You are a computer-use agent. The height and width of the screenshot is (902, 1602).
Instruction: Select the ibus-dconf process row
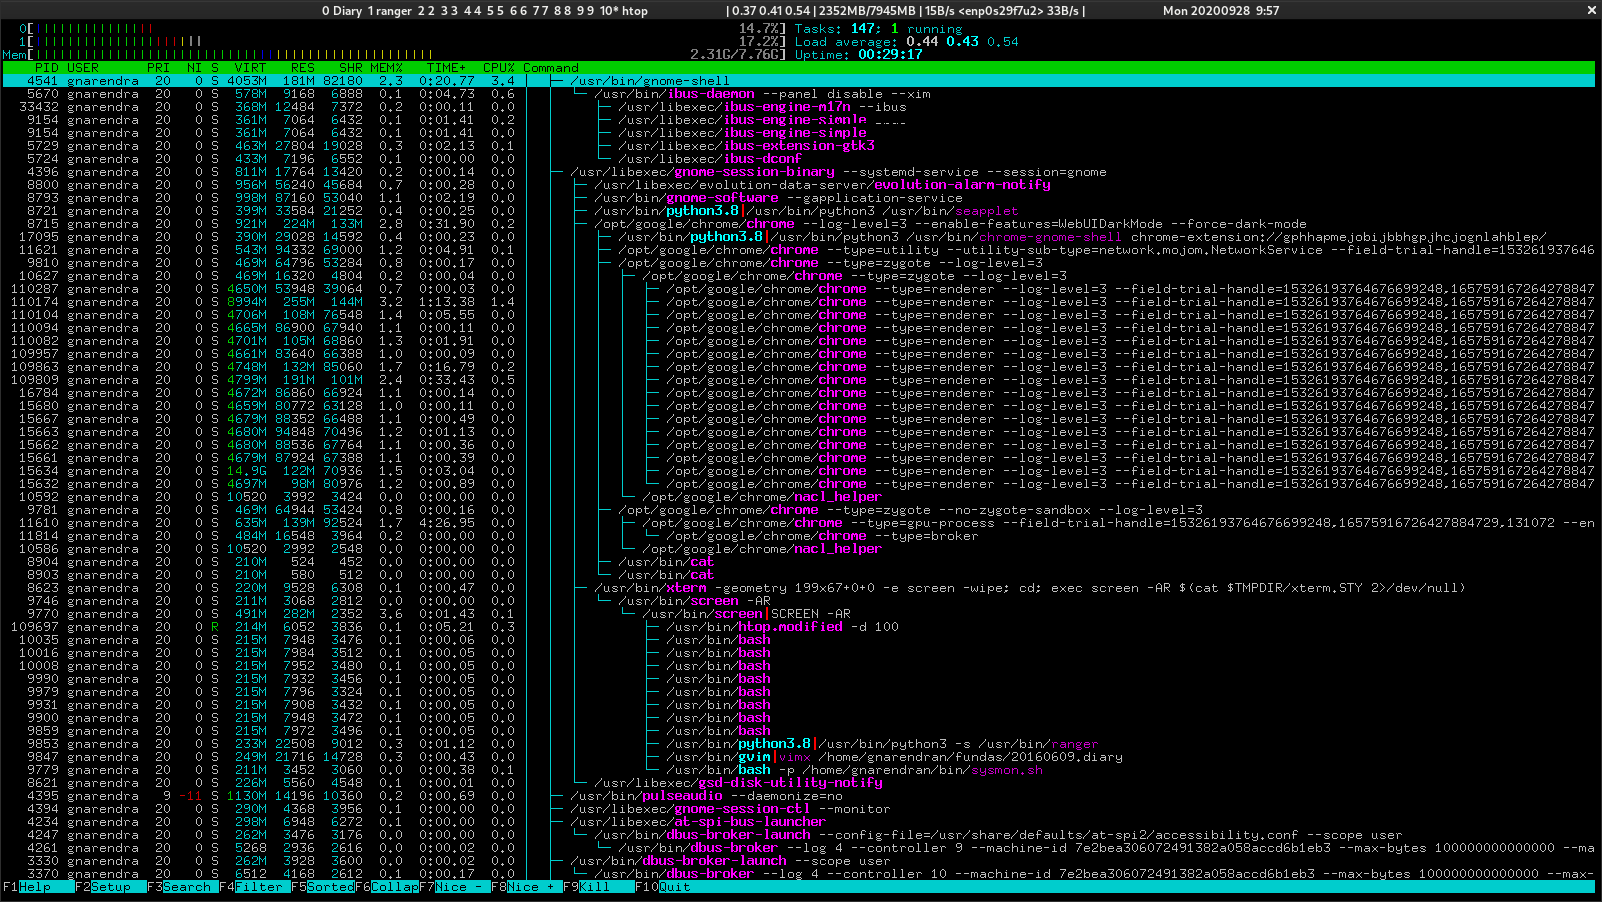click(798, 159)
